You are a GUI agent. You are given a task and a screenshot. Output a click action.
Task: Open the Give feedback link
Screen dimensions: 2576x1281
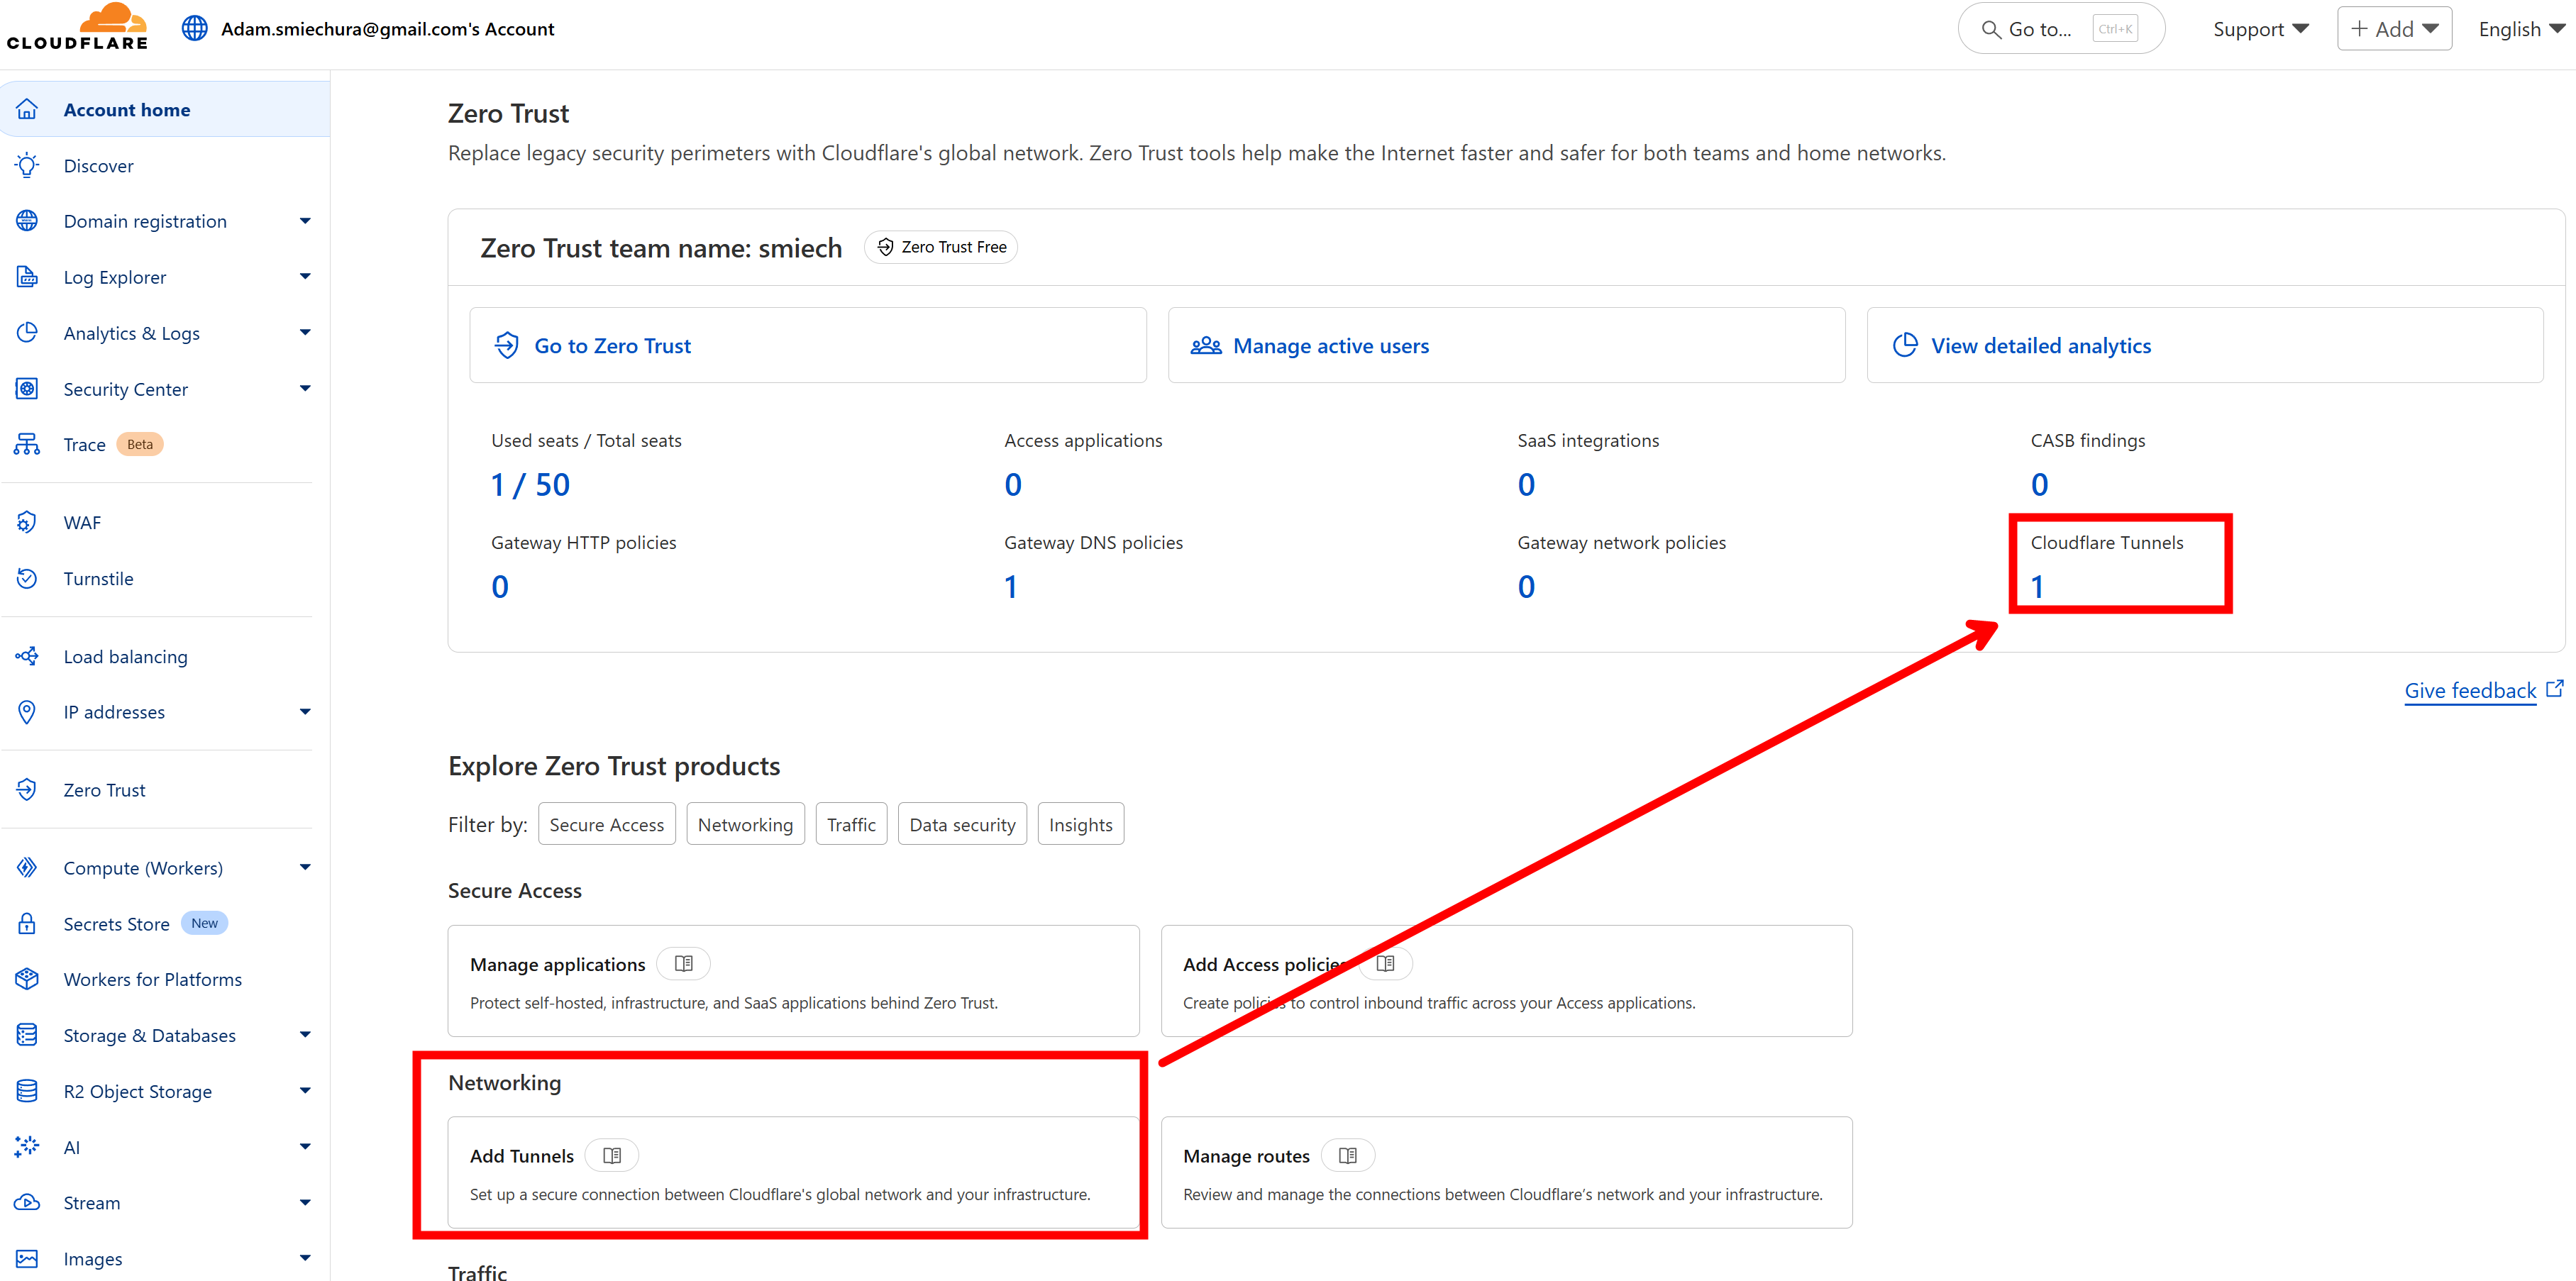pos(2470,690)
